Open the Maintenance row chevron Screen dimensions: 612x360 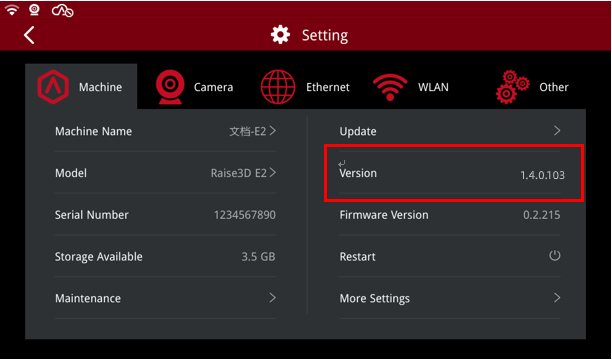272,298
